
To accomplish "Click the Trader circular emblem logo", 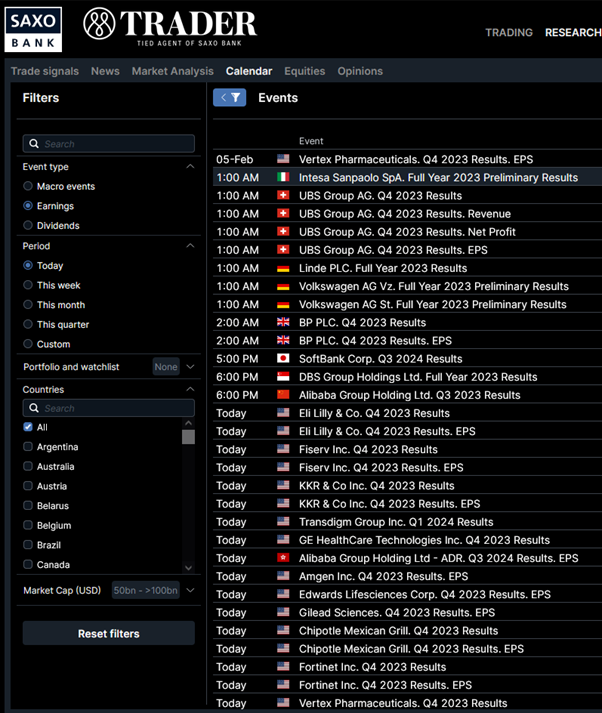I will (x=99, y=24).
